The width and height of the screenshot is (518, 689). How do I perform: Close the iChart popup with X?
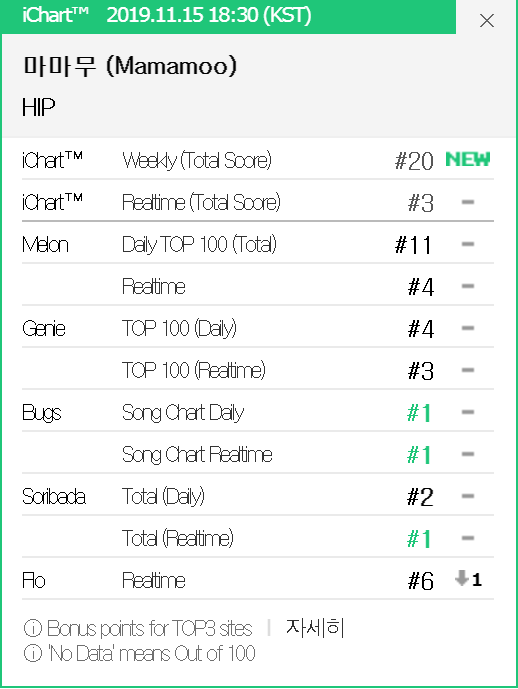click(x=486, y=20)
